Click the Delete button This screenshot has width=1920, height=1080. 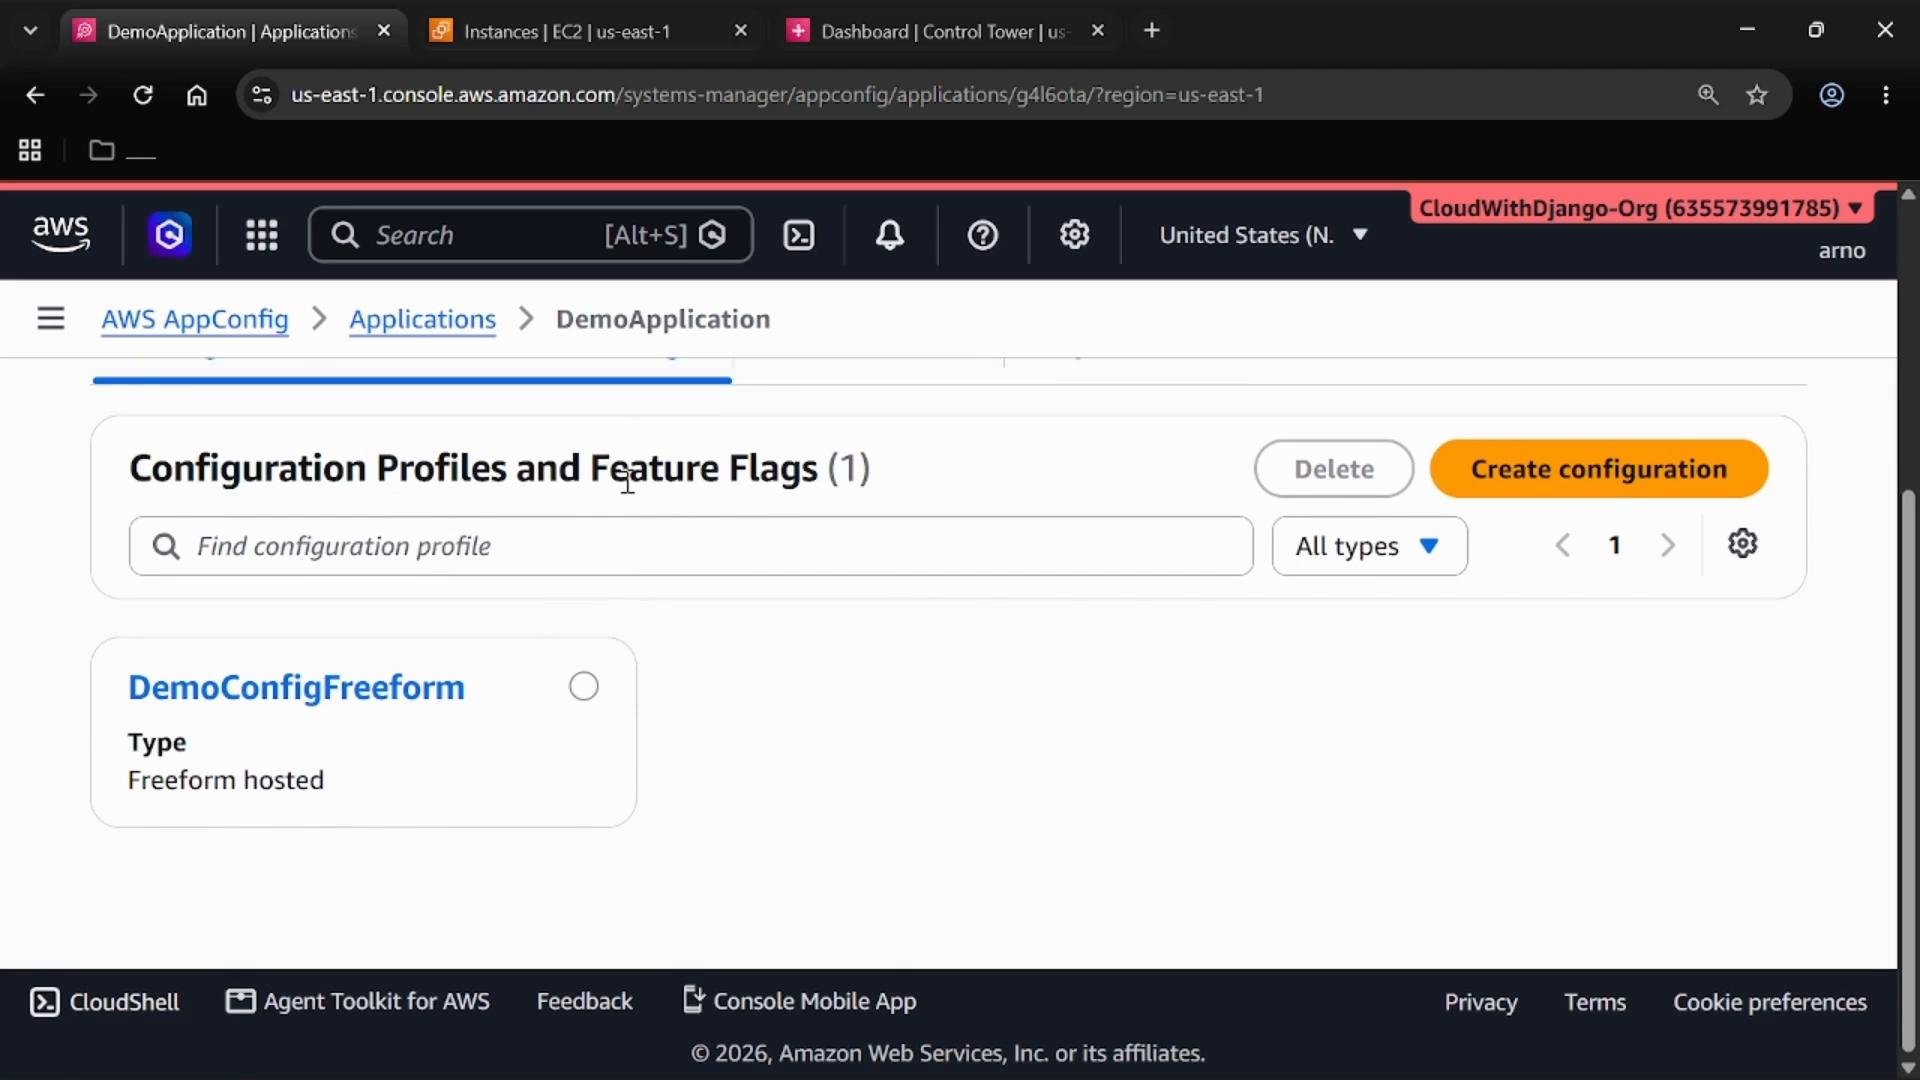click(x=1334, y=469)
